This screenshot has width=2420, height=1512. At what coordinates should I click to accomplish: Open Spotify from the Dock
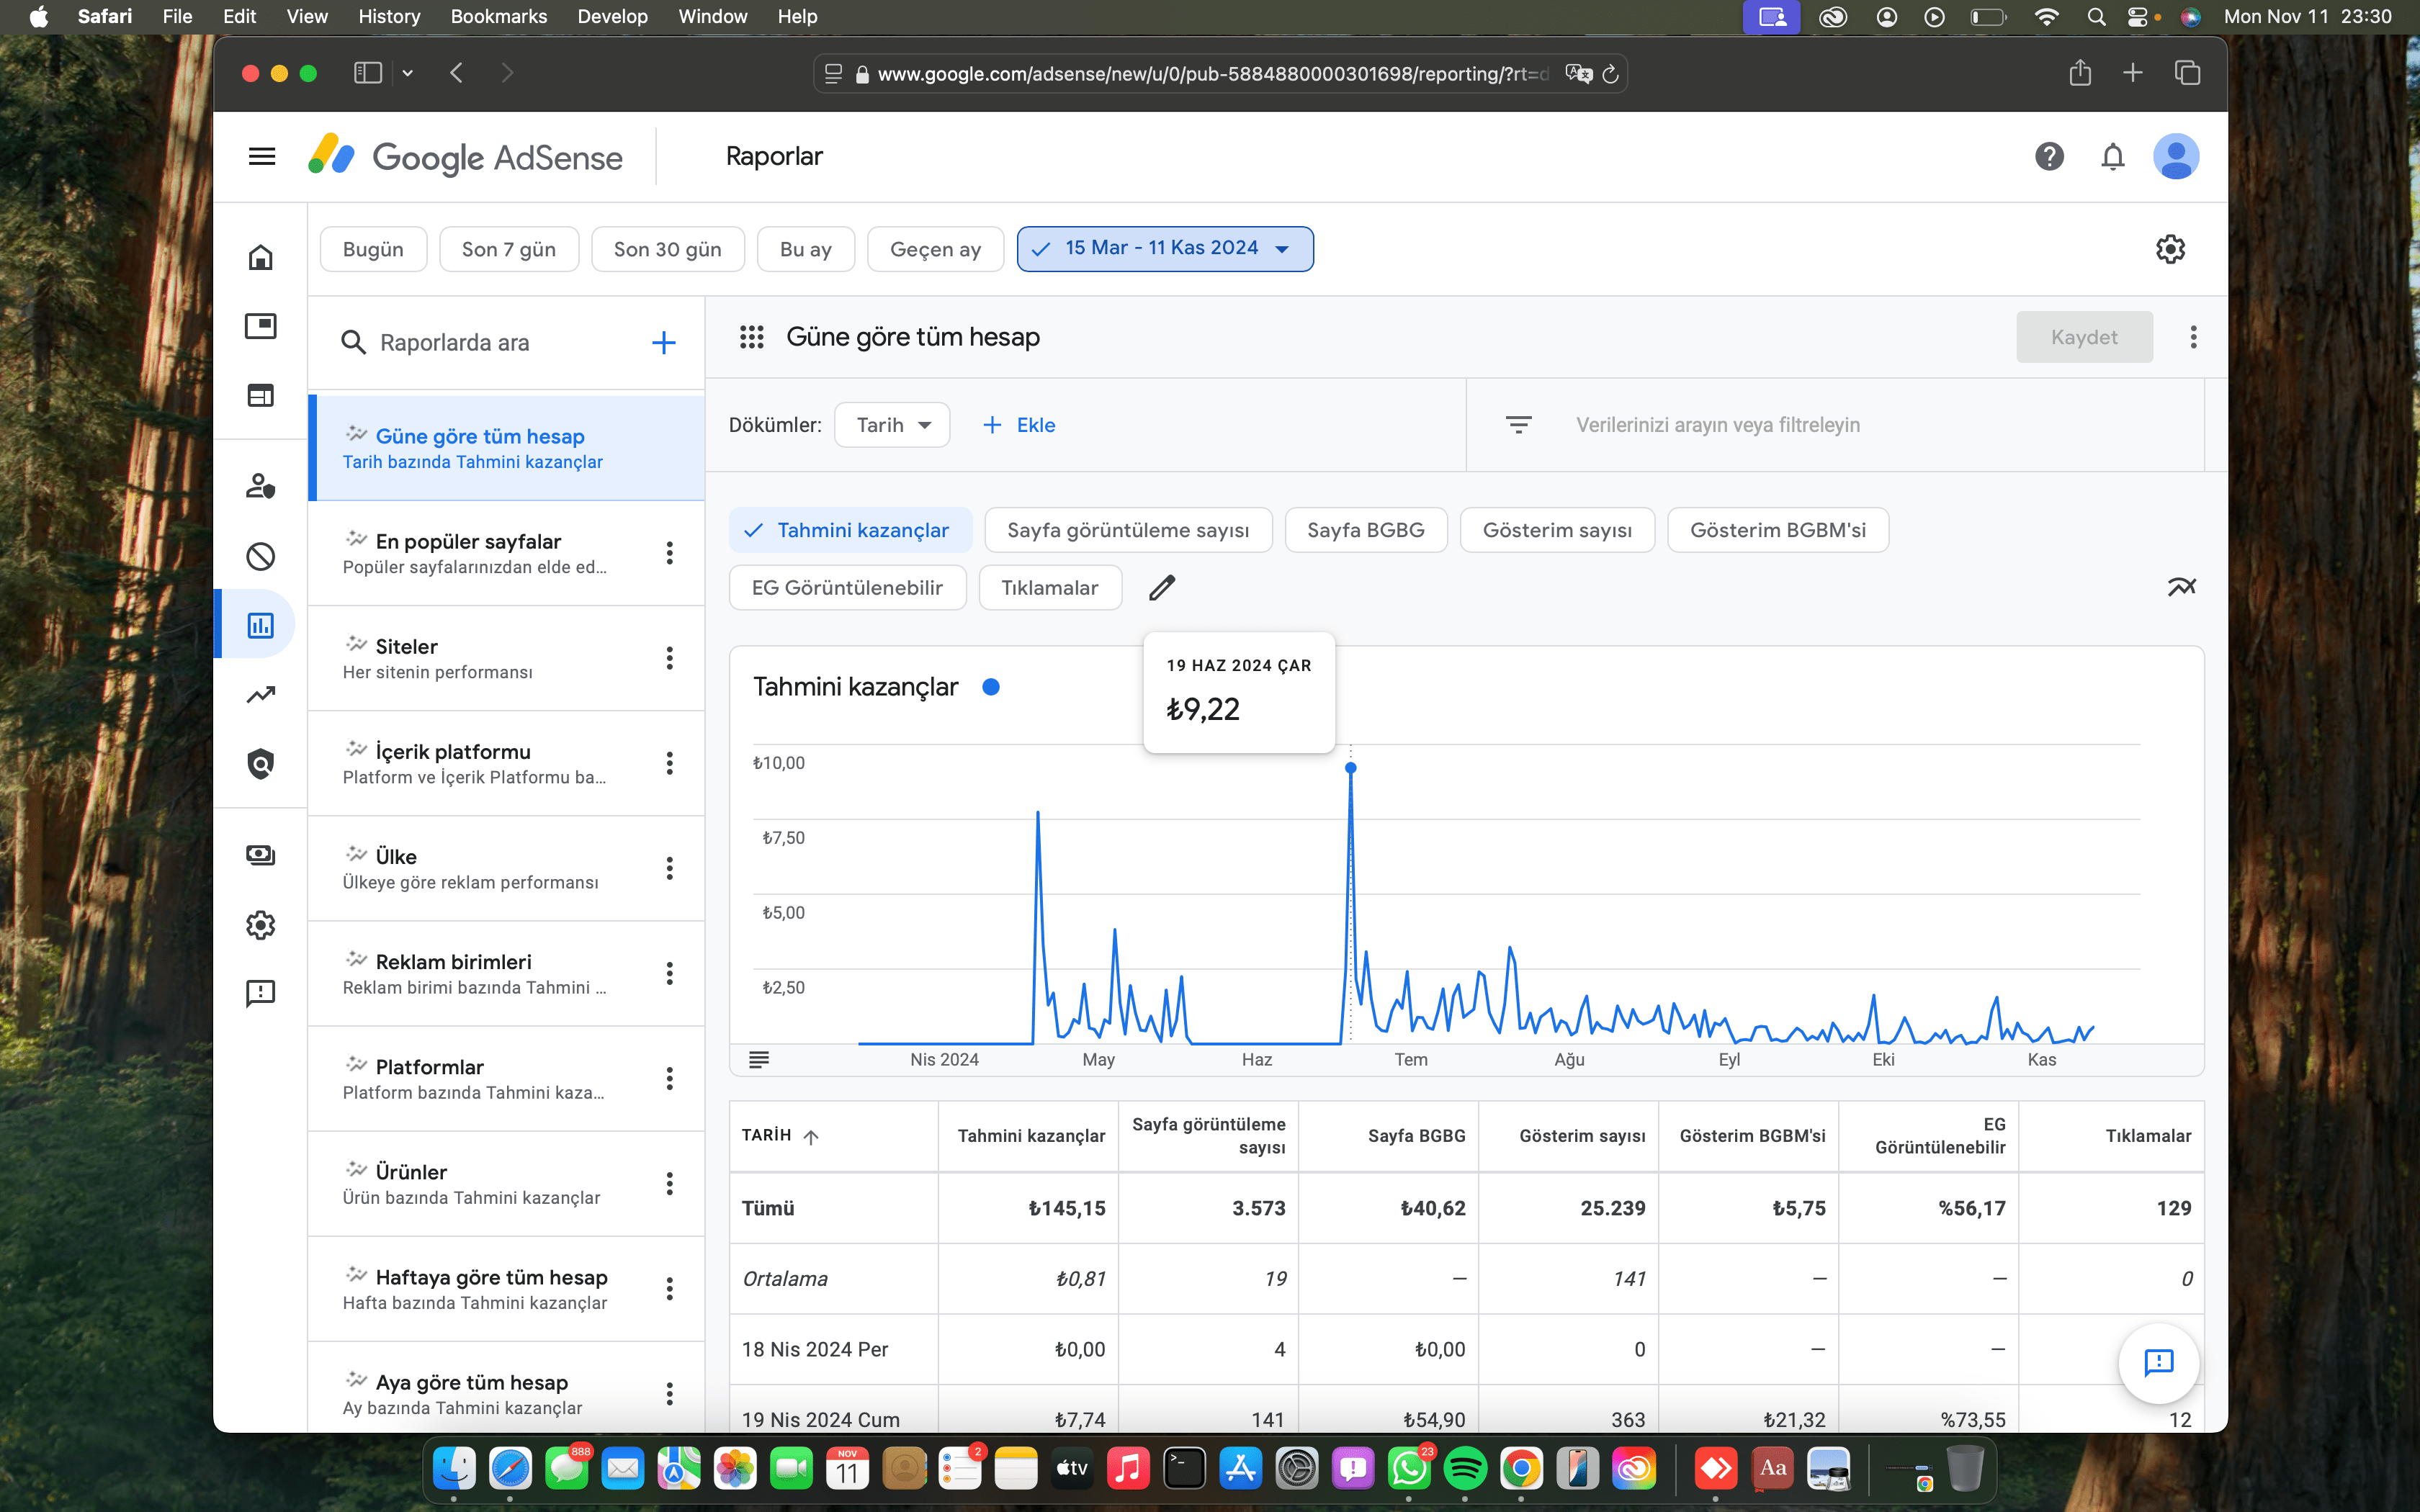[1465, 1468]
